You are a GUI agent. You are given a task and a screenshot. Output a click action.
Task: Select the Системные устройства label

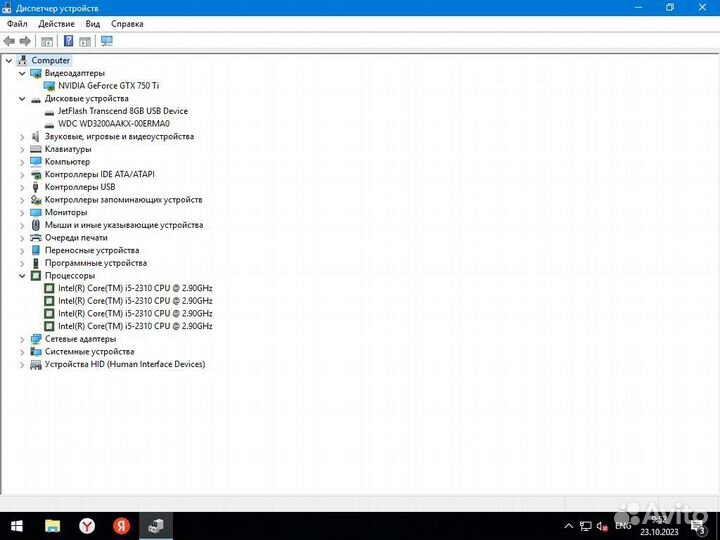[90, 352]
